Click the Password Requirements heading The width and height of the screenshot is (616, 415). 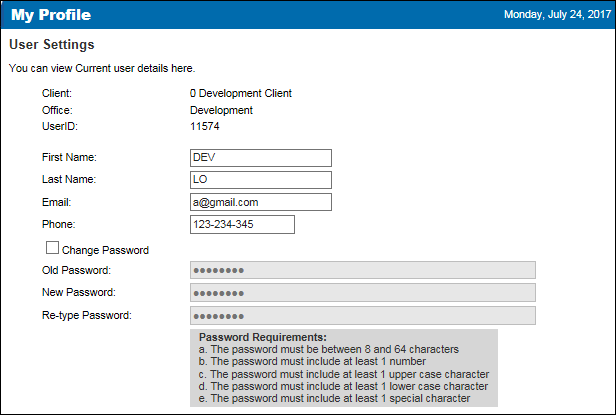pyautogui.click(x=263, y=337)
